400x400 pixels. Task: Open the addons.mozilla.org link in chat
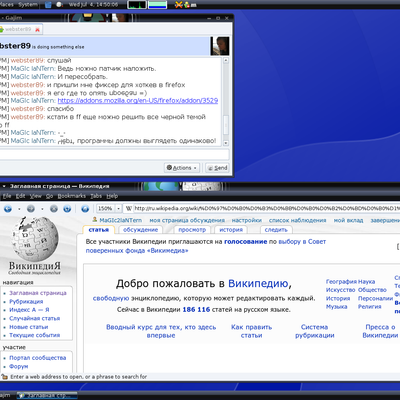pyautogui.click(x=138, y=101)
